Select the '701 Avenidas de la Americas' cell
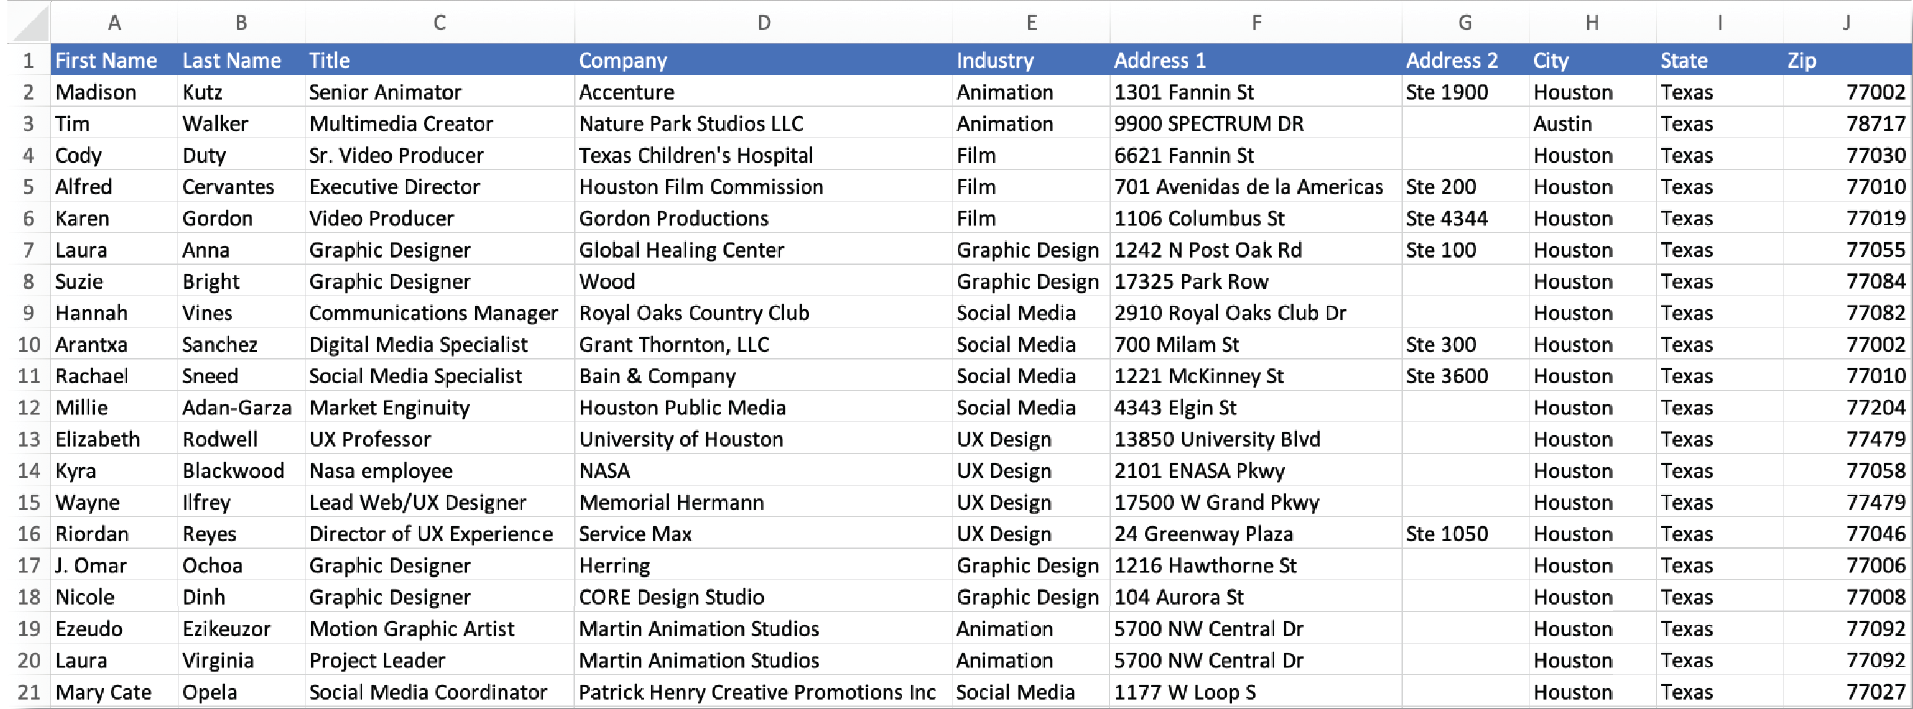 click(1256, 187)
